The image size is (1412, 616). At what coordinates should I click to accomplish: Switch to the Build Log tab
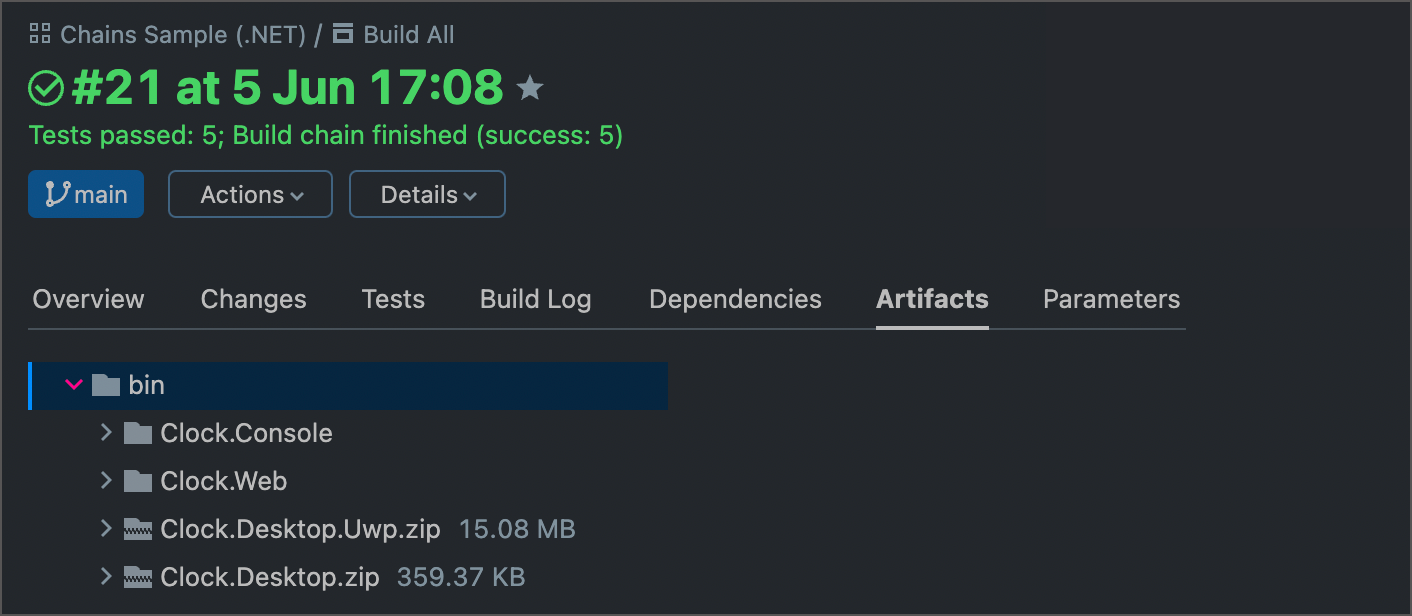click(535, 299)
